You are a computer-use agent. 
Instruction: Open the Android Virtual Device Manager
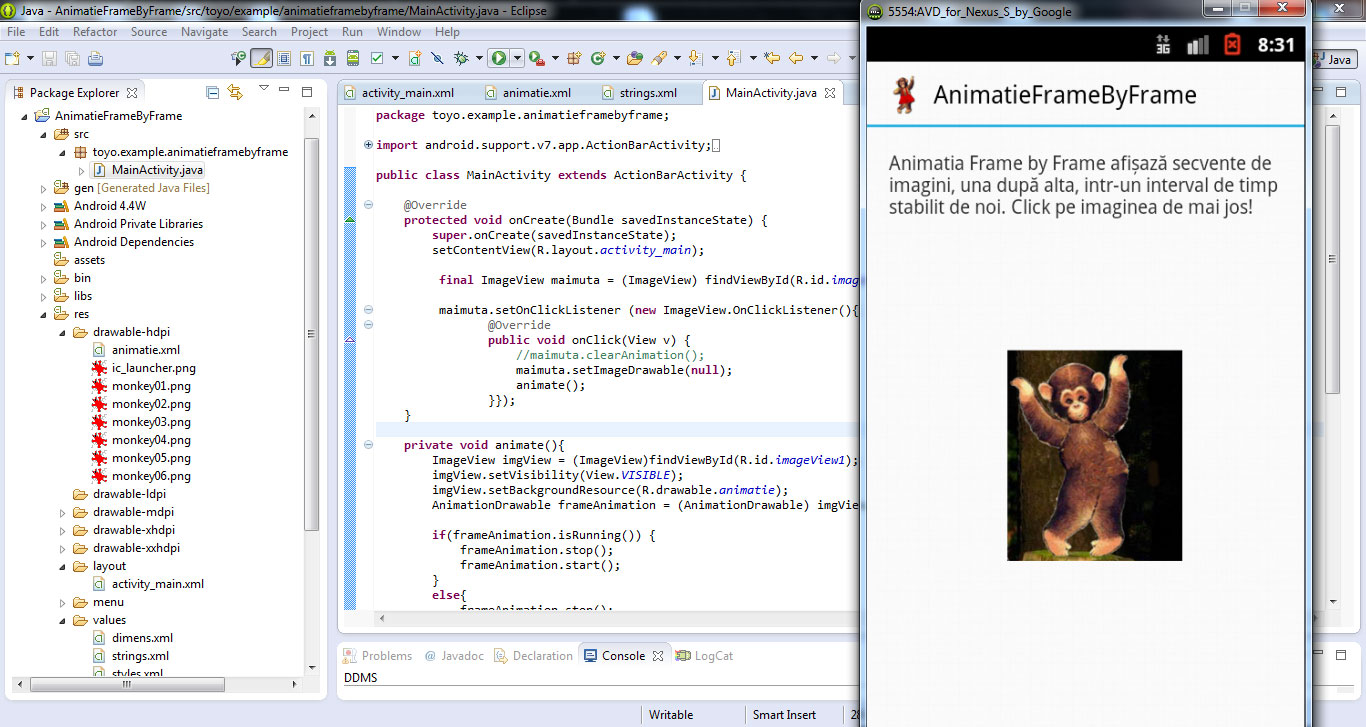(x=352, y=60)
